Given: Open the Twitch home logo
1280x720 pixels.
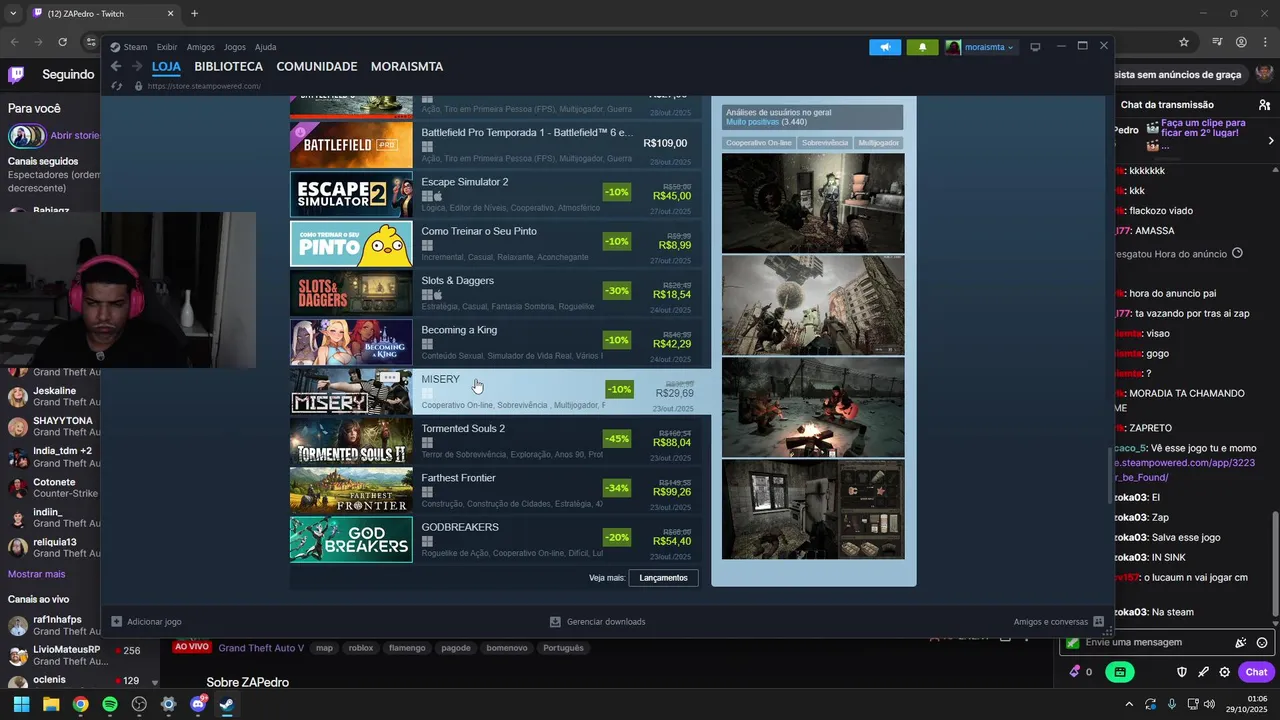Looking at the screenshot, I should [x=16, y=74].
